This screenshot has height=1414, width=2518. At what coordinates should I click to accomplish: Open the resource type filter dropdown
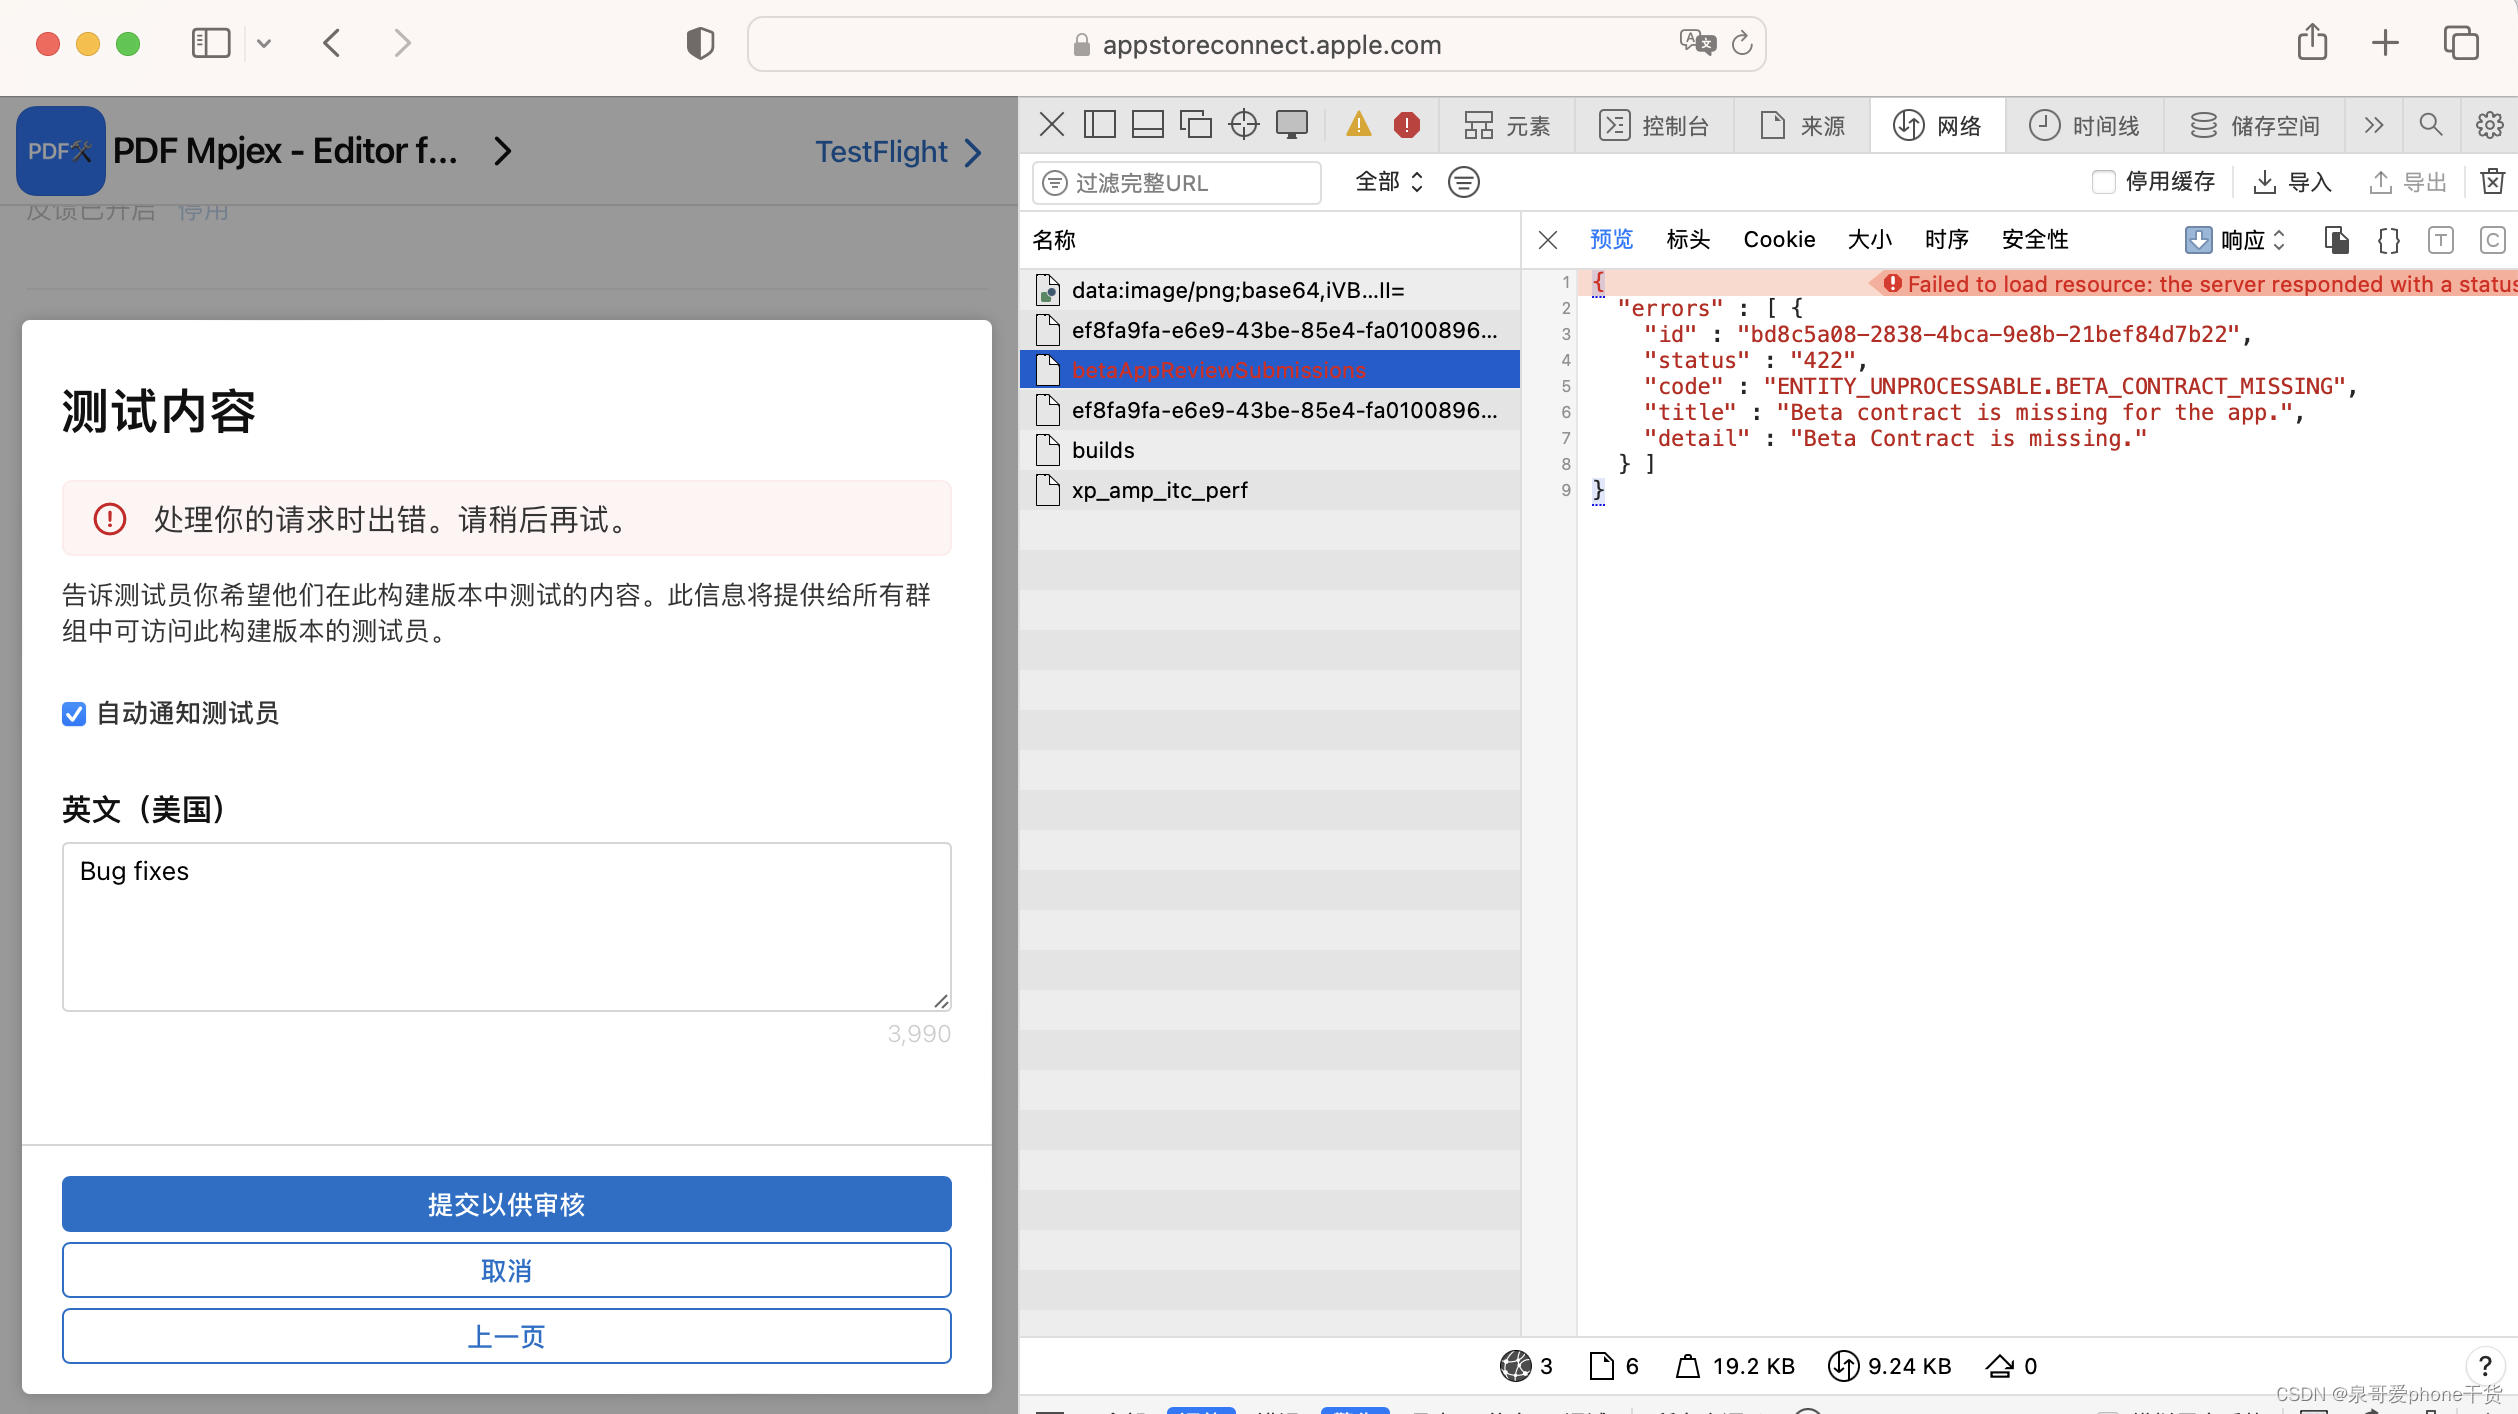1388,182
